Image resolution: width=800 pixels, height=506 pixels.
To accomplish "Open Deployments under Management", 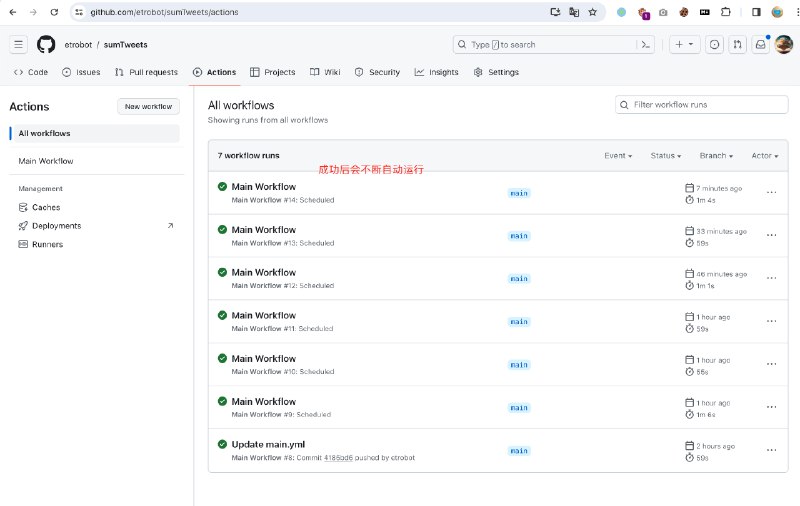I will pyautogui.click(x=49, y=225).
